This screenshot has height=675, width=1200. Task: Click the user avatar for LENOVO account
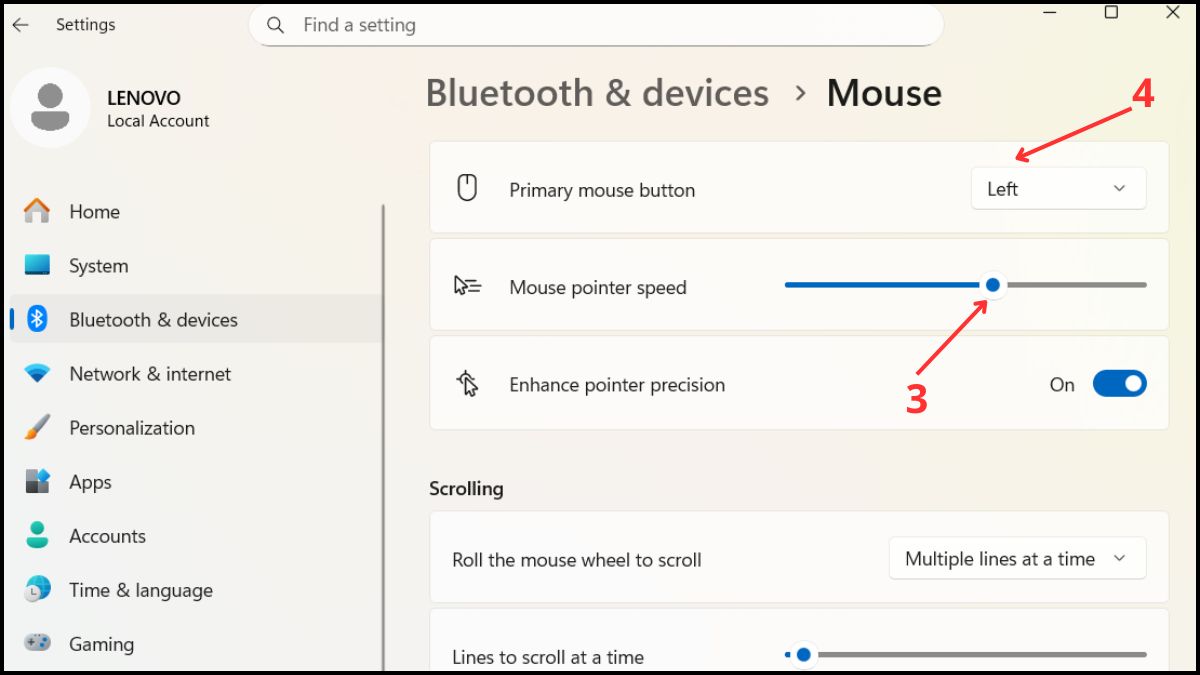click(52, 107)
